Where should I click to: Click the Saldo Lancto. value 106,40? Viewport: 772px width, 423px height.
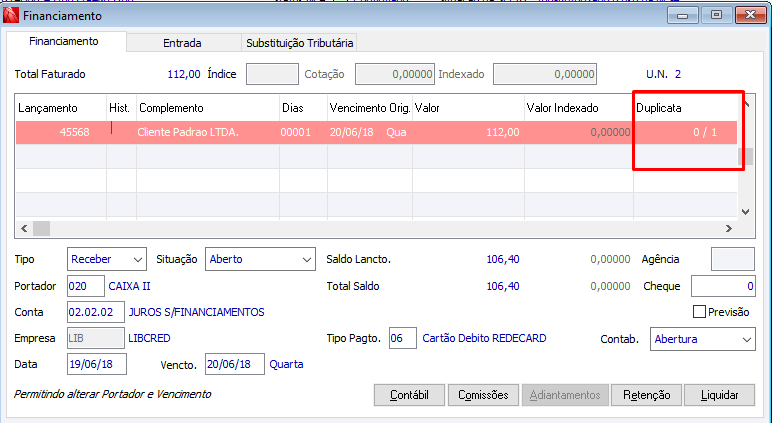[x=503, y=259]
